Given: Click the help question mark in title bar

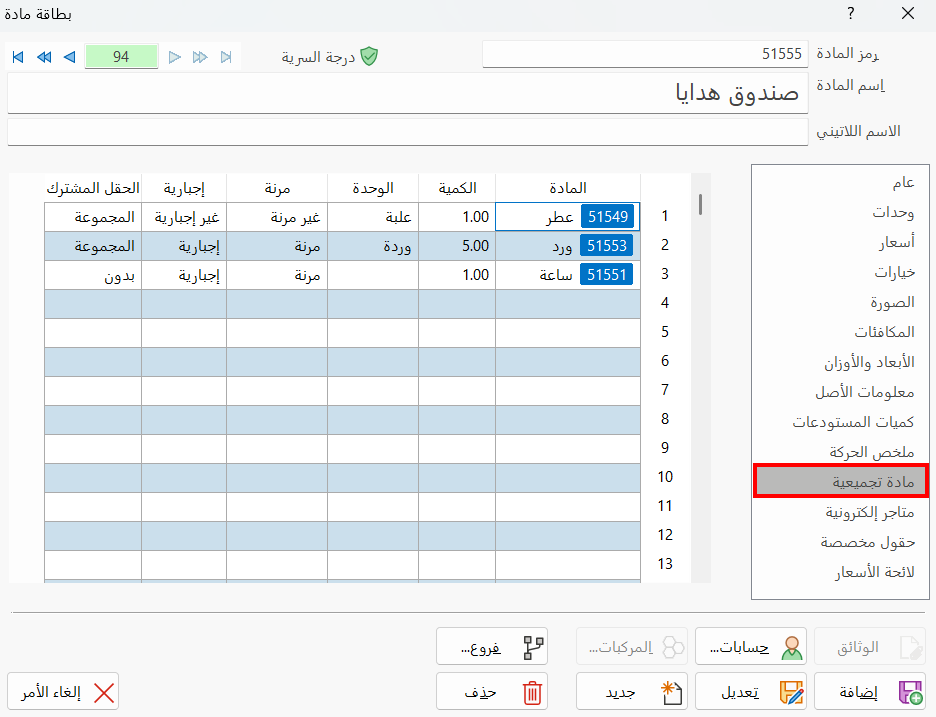Looking at the screenshot, I should point(851,14).
